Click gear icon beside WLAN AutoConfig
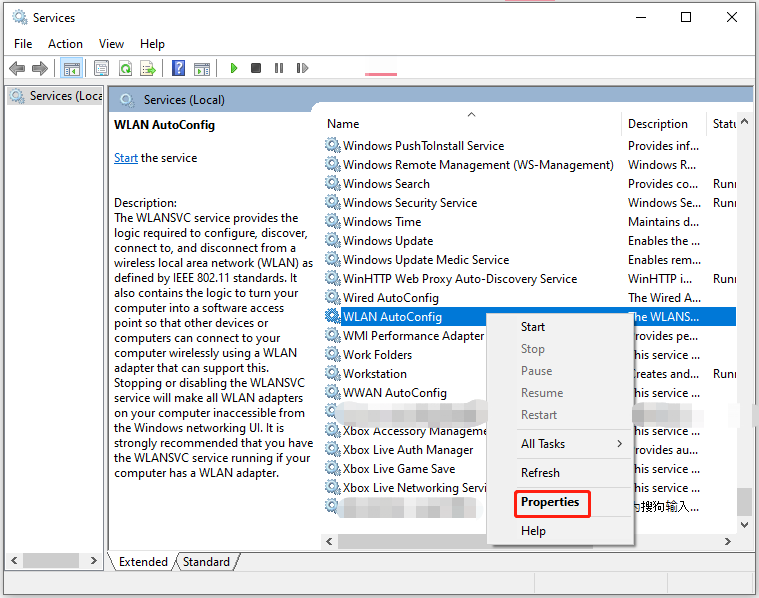This screenshot has width=759, height=598. pyautogui.click(x=333, y=316)
